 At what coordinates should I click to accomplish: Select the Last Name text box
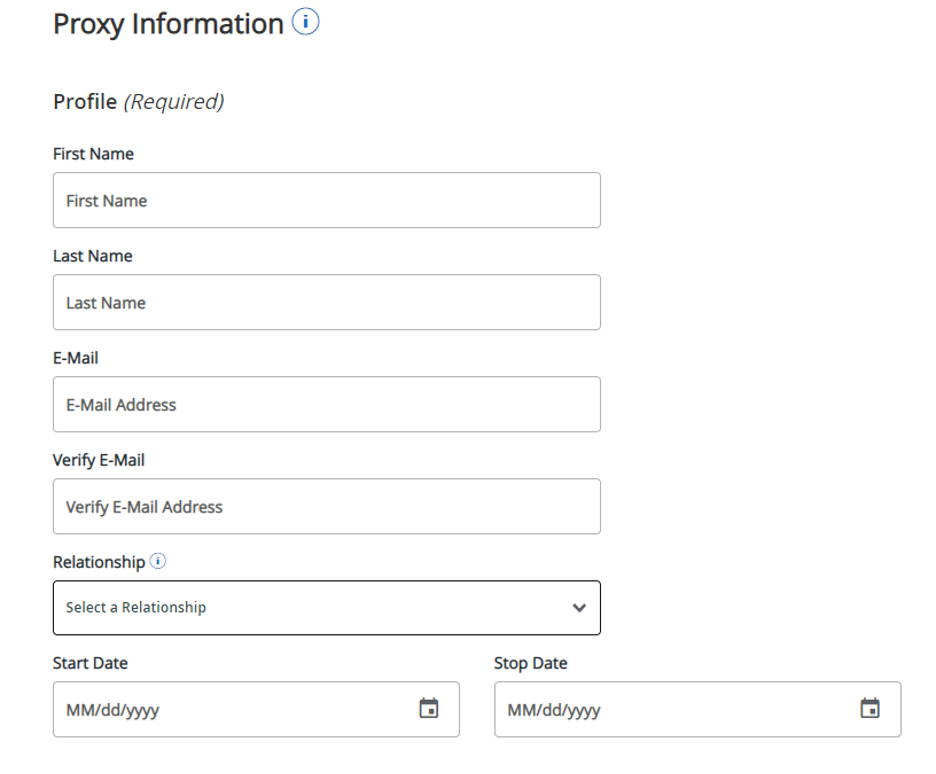[x=326, y=302]
